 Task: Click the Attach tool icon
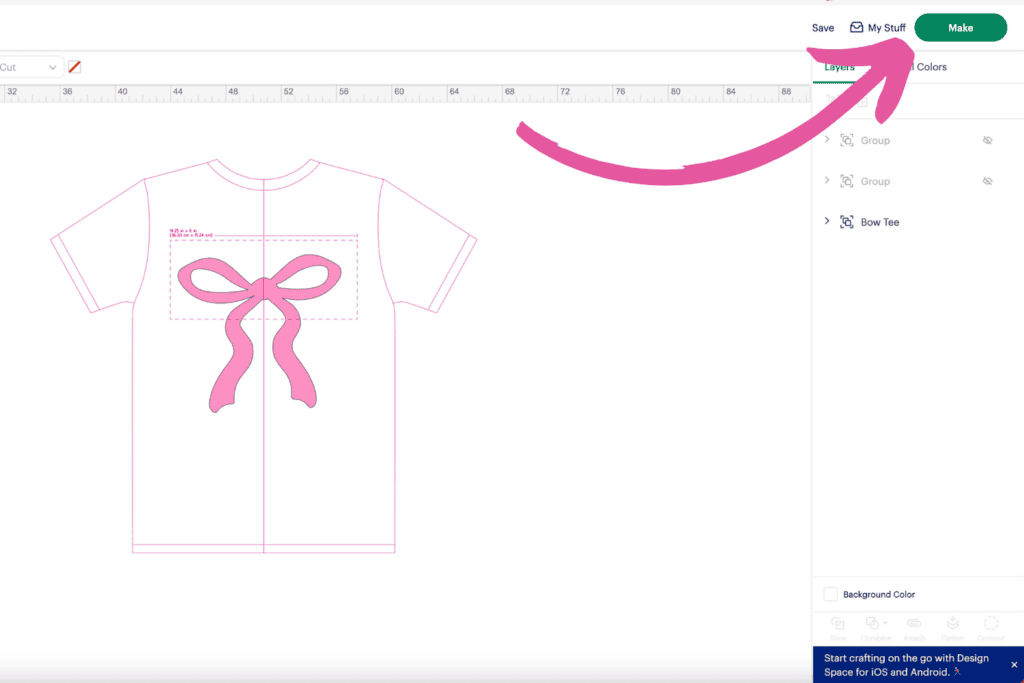coord(914,625)
